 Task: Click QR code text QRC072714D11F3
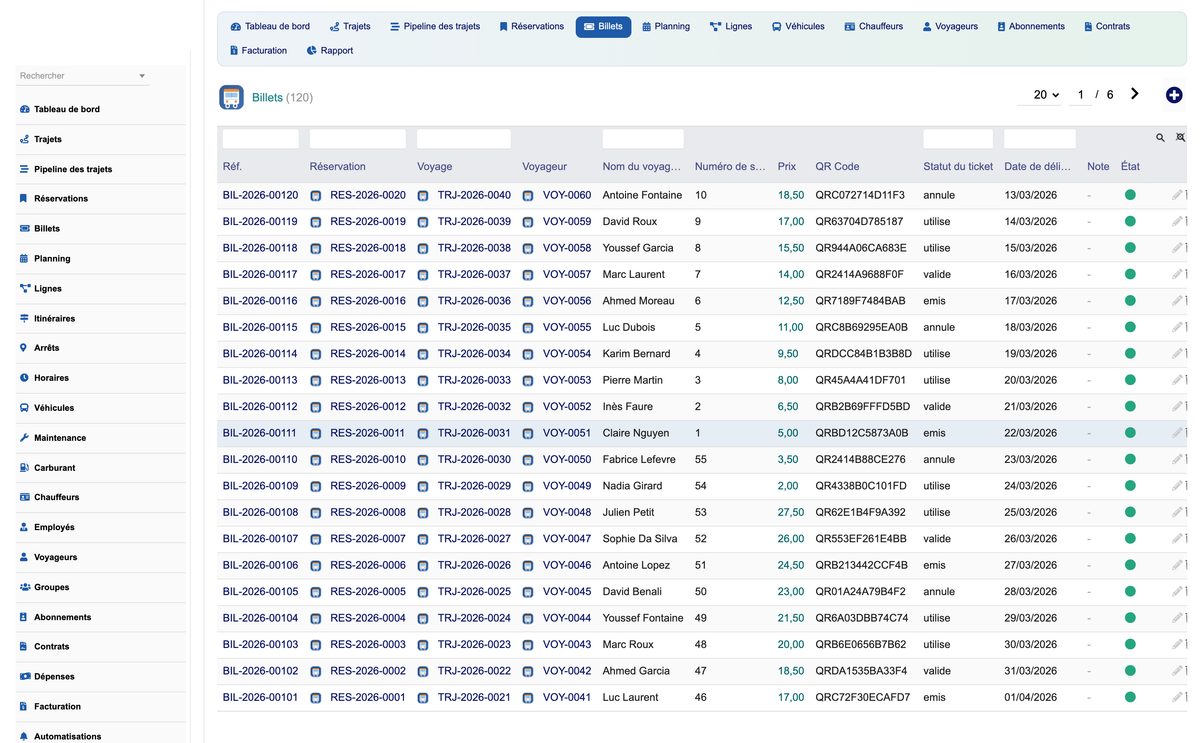(x=860, y=196)
